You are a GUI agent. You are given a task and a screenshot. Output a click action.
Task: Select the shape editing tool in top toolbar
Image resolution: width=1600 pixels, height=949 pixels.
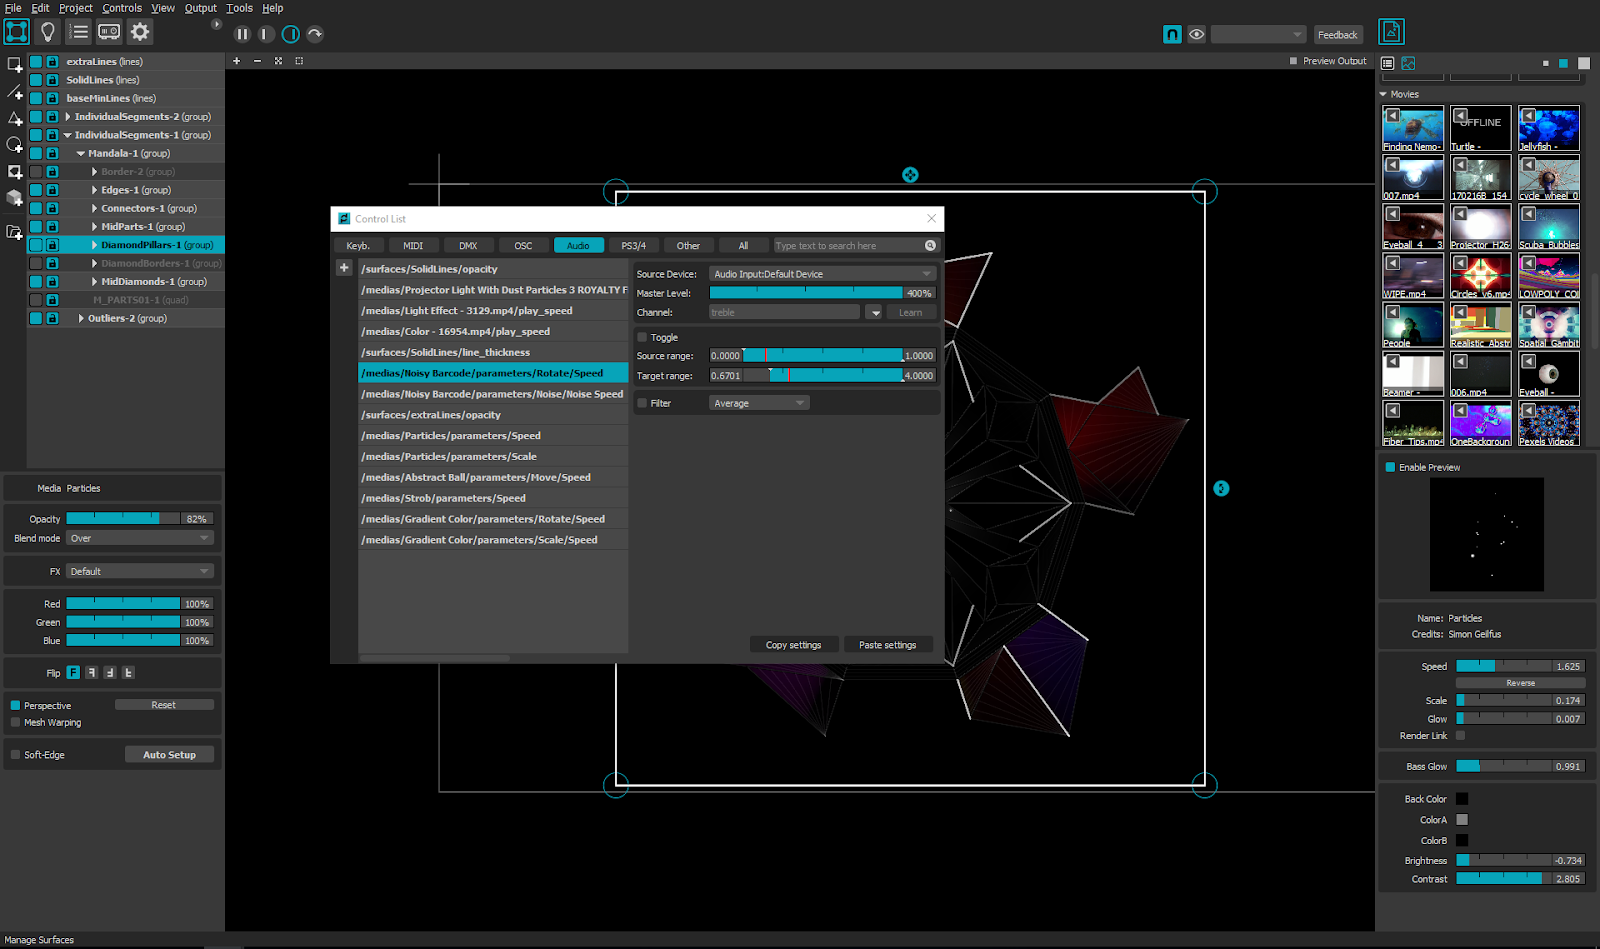click(x=16, y=31)
